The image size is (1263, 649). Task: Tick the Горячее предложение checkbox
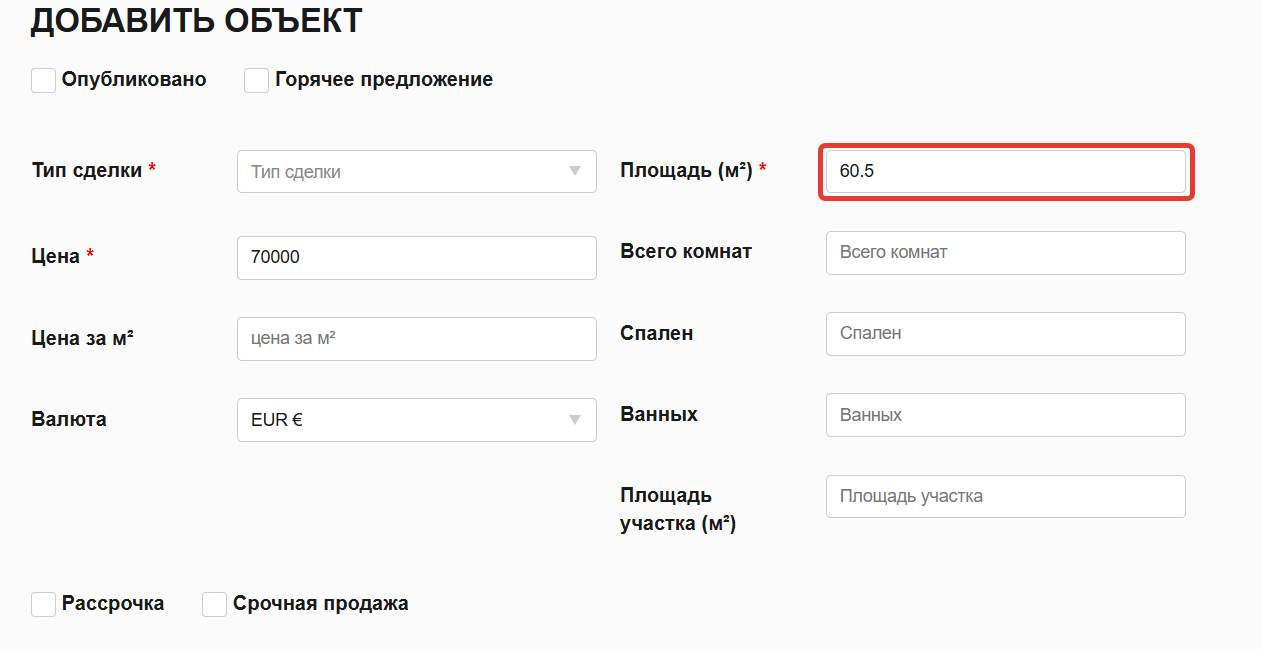(x=257, y=80)
